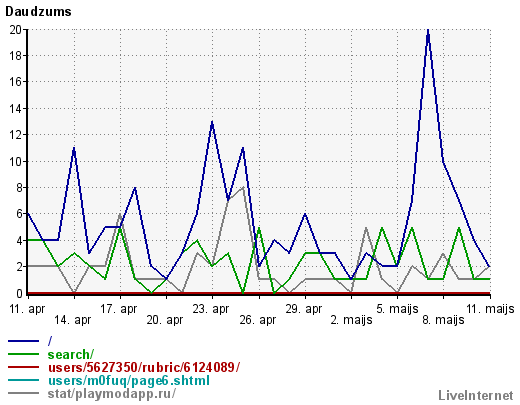Screen dimensions: 520x405
Task: Click the y-axis value 2
Action: (x=19, y=267)
